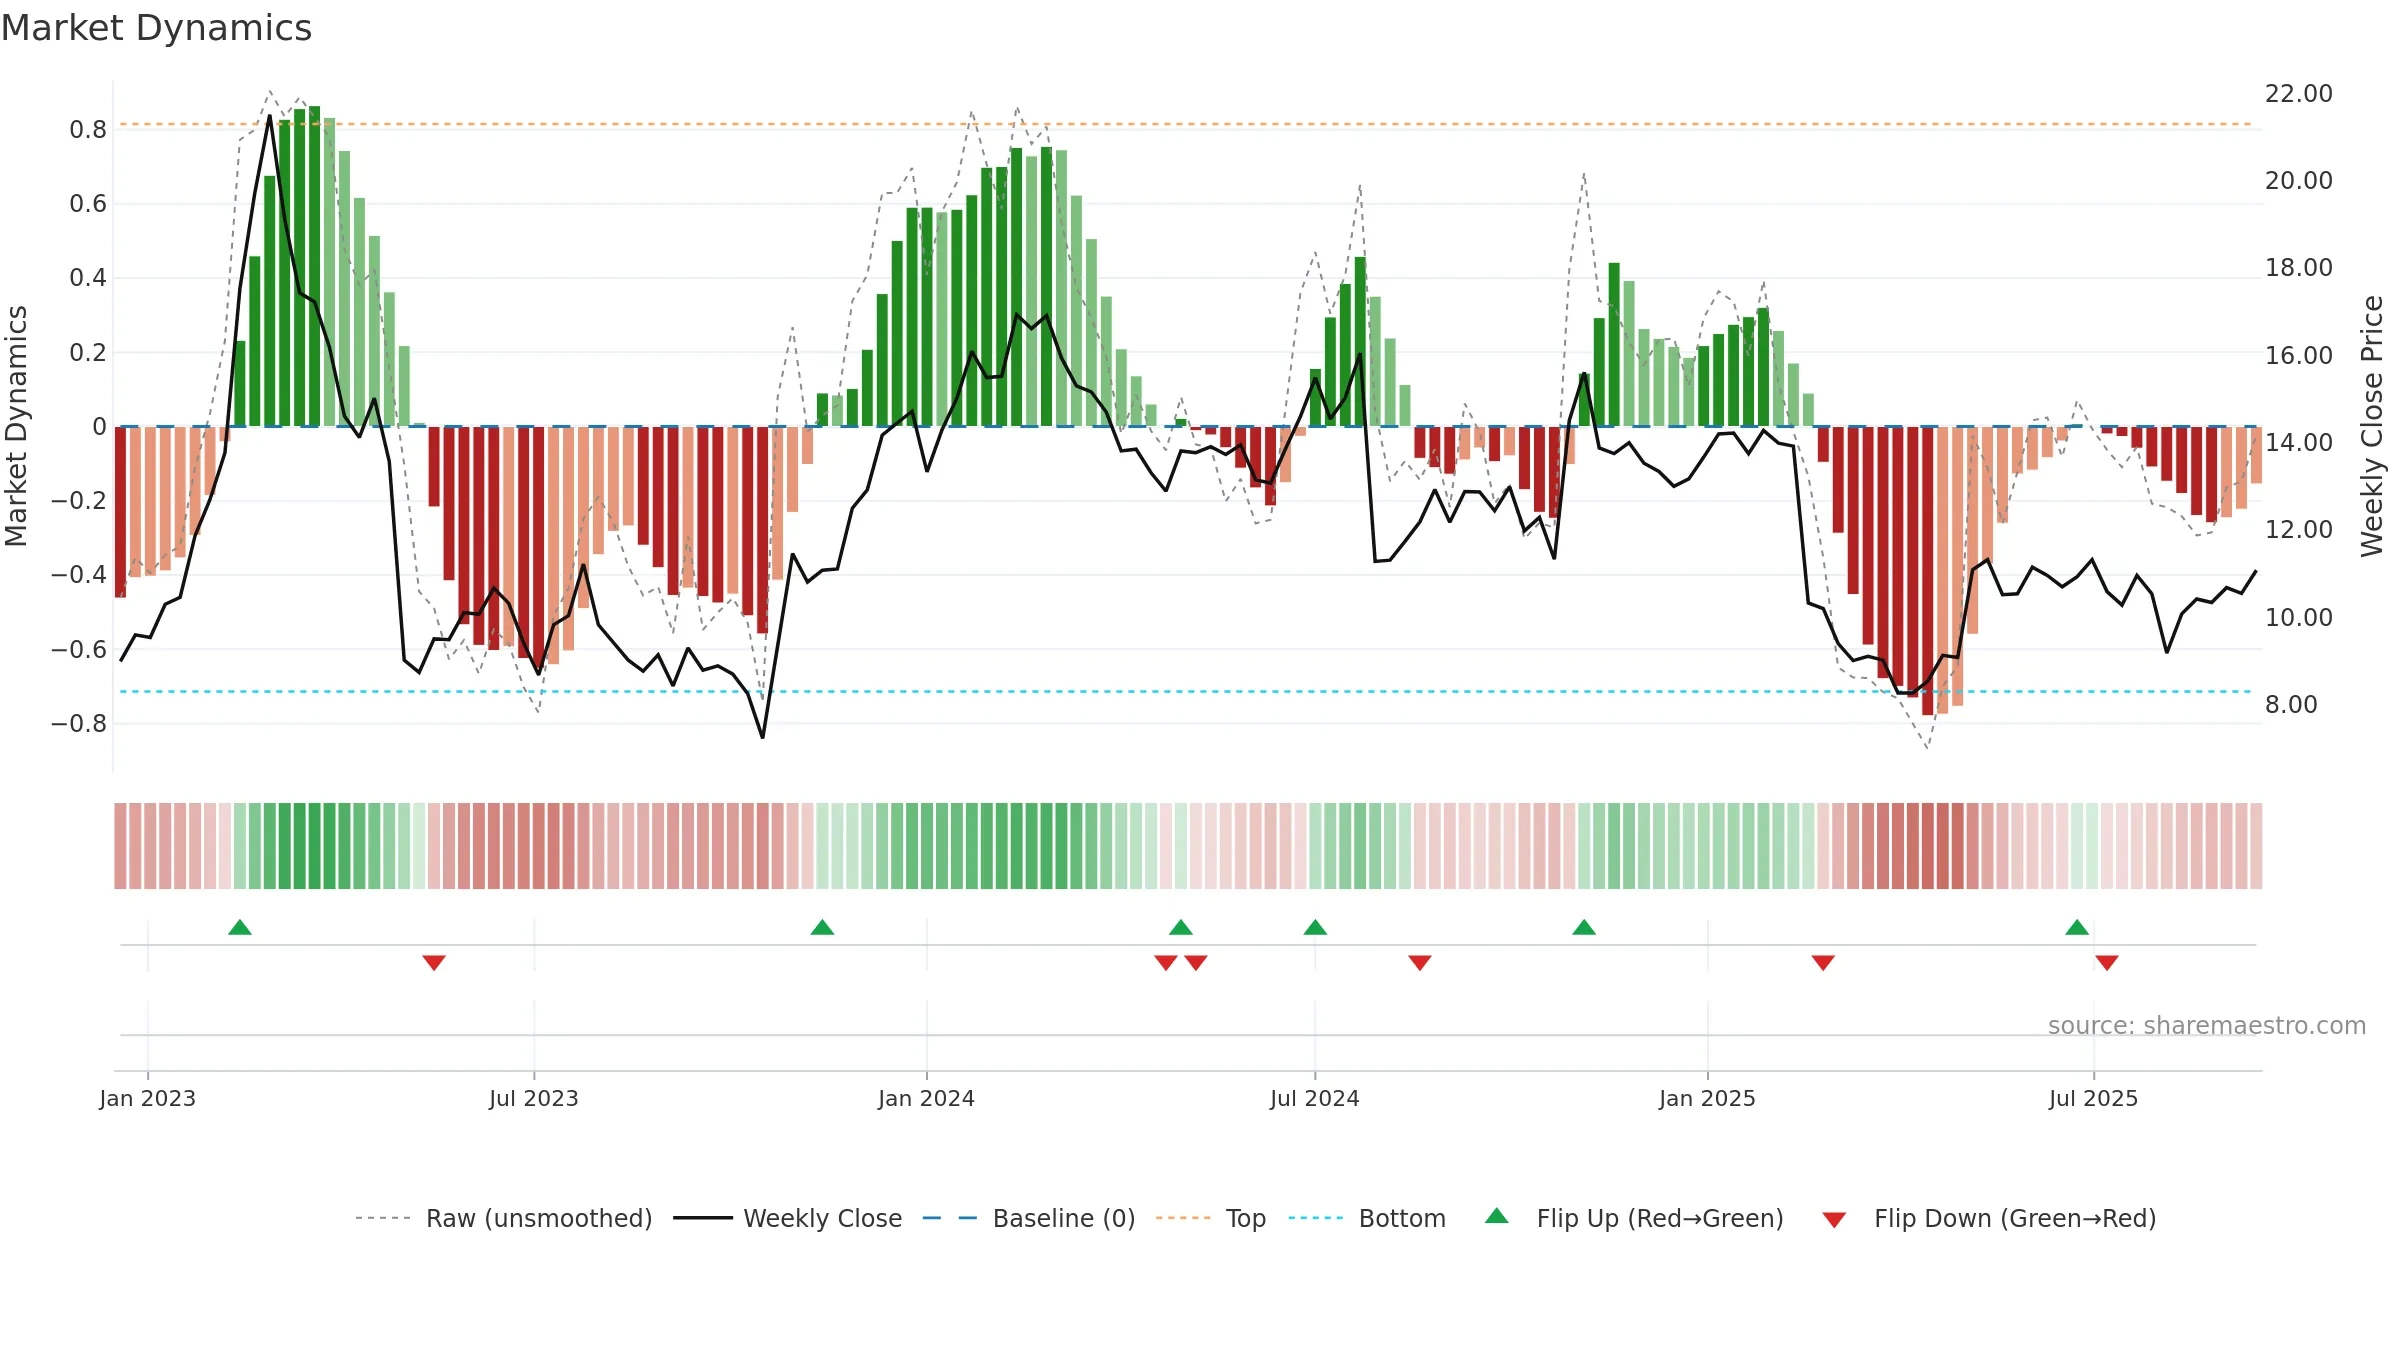Select the last Flip Up marker near Jul 2025

click(2077, 927)
